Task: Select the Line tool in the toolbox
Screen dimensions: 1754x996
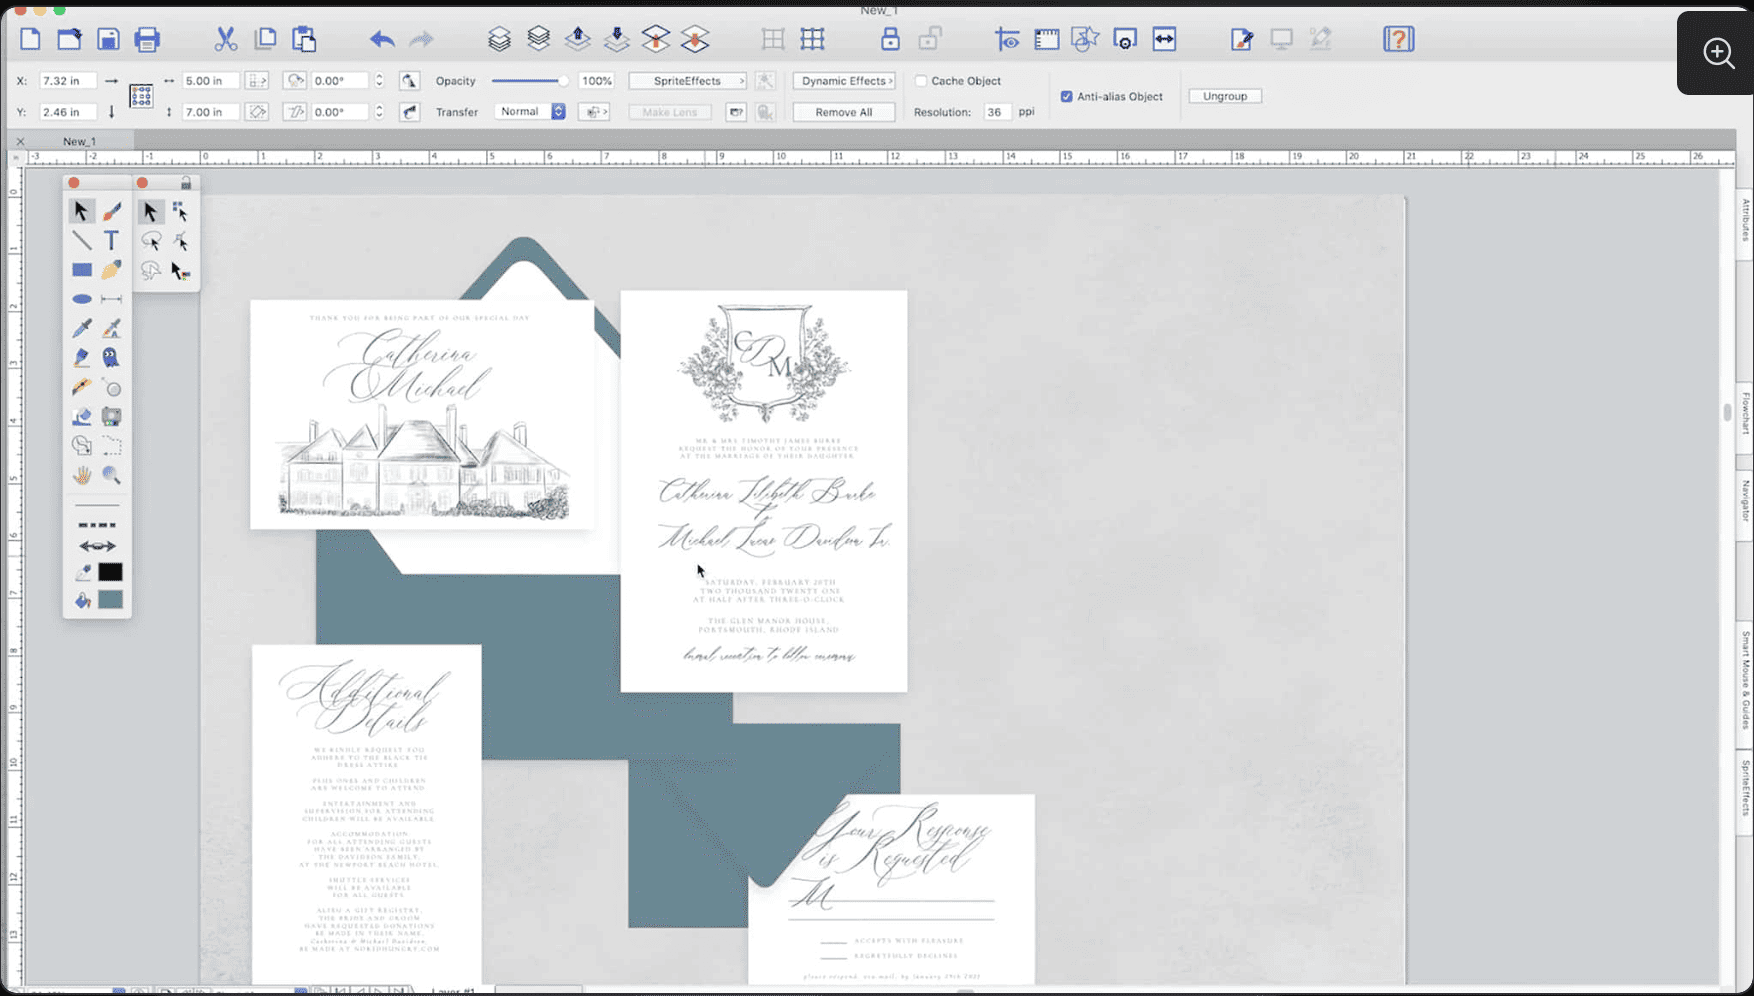Action: (82, 240)
